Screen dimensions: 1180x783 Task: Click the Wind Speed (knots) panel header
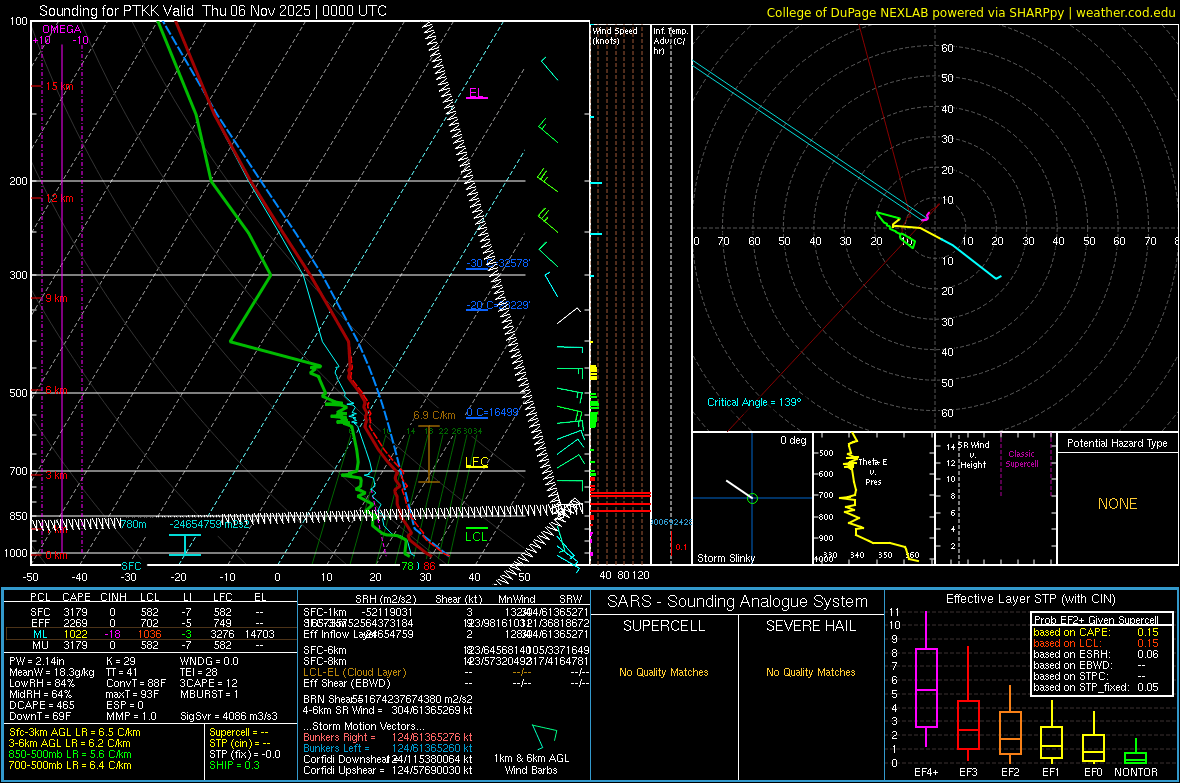pos(615,35)
